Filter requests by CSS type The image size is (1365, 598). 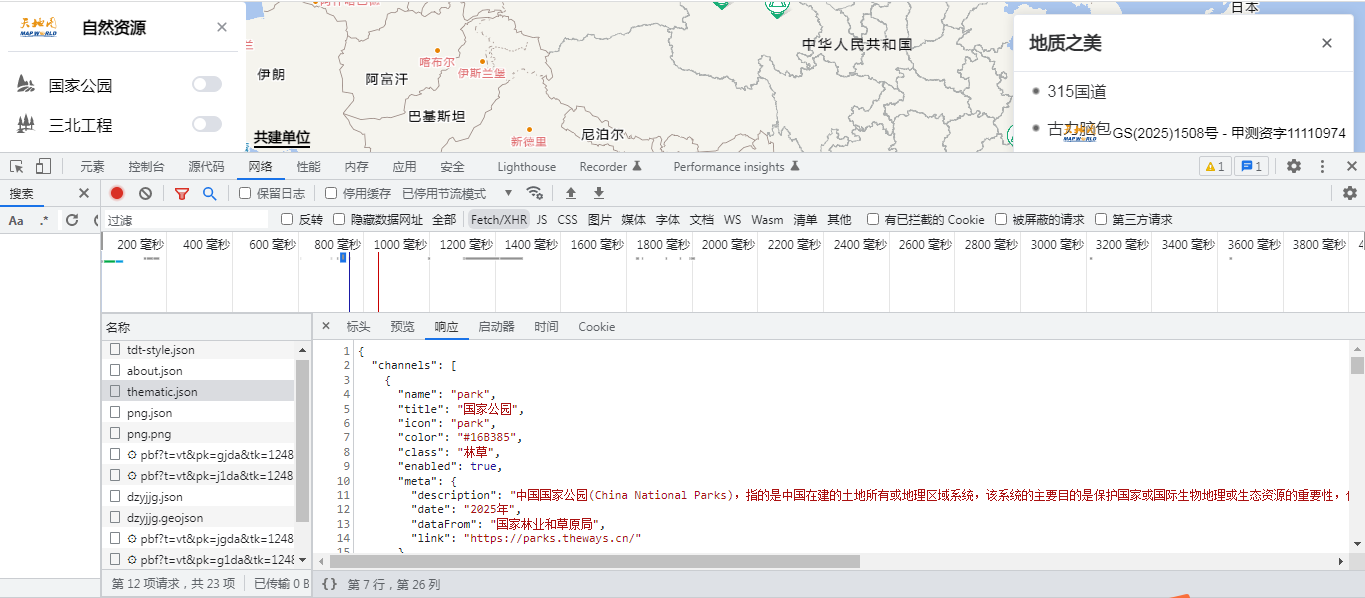[567, 219]
